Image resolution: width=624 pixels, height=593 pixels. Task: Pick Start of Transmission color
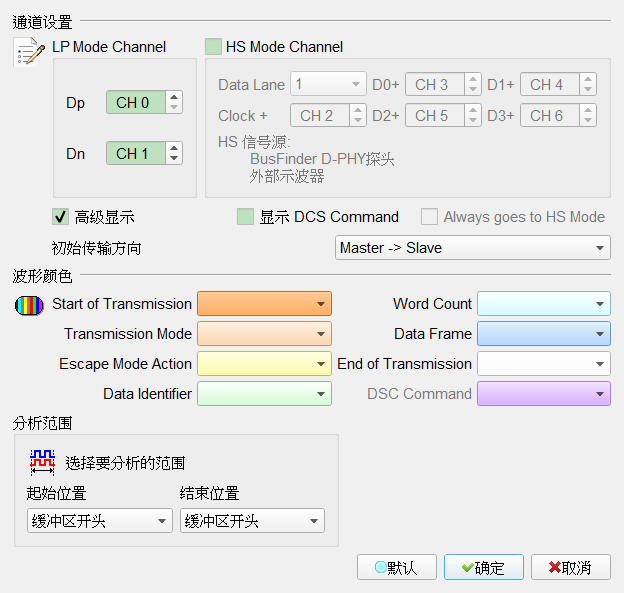tap(264, 304)
